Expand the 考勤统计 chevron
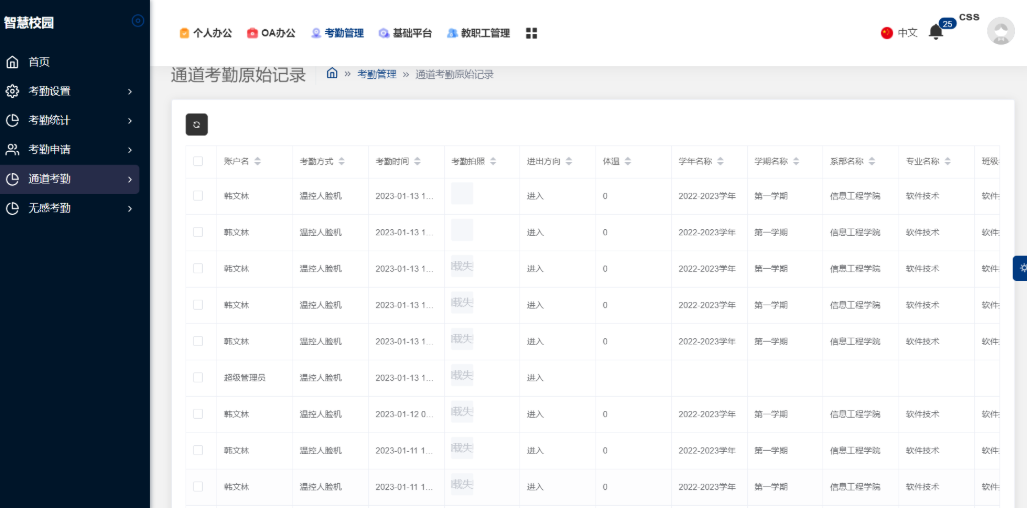The height and width of the screenshot is (508, 1027). pyautogui.click(x=130, y=120)
